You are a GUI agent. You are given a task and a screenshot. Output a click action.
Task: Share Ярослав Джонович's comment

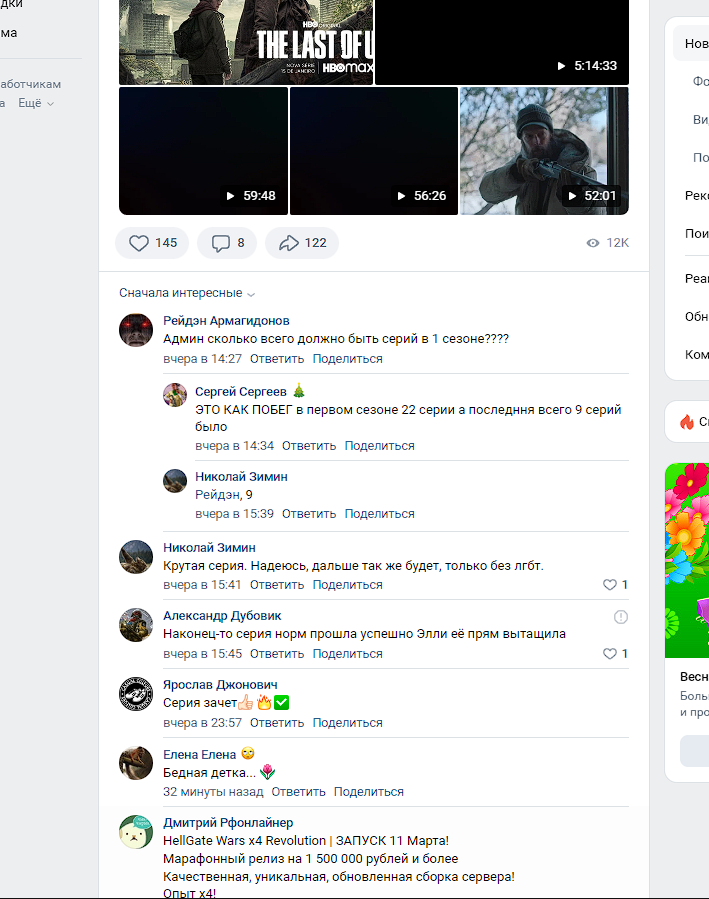tap(347, 723)
